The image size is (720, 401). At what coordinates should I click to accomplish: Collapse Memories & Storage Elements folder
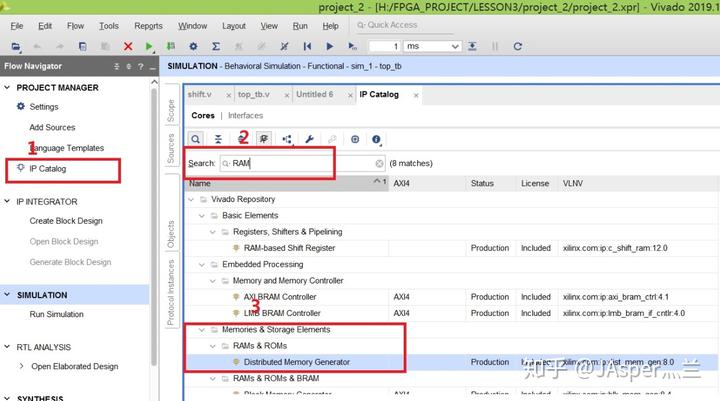coord(202,330)
